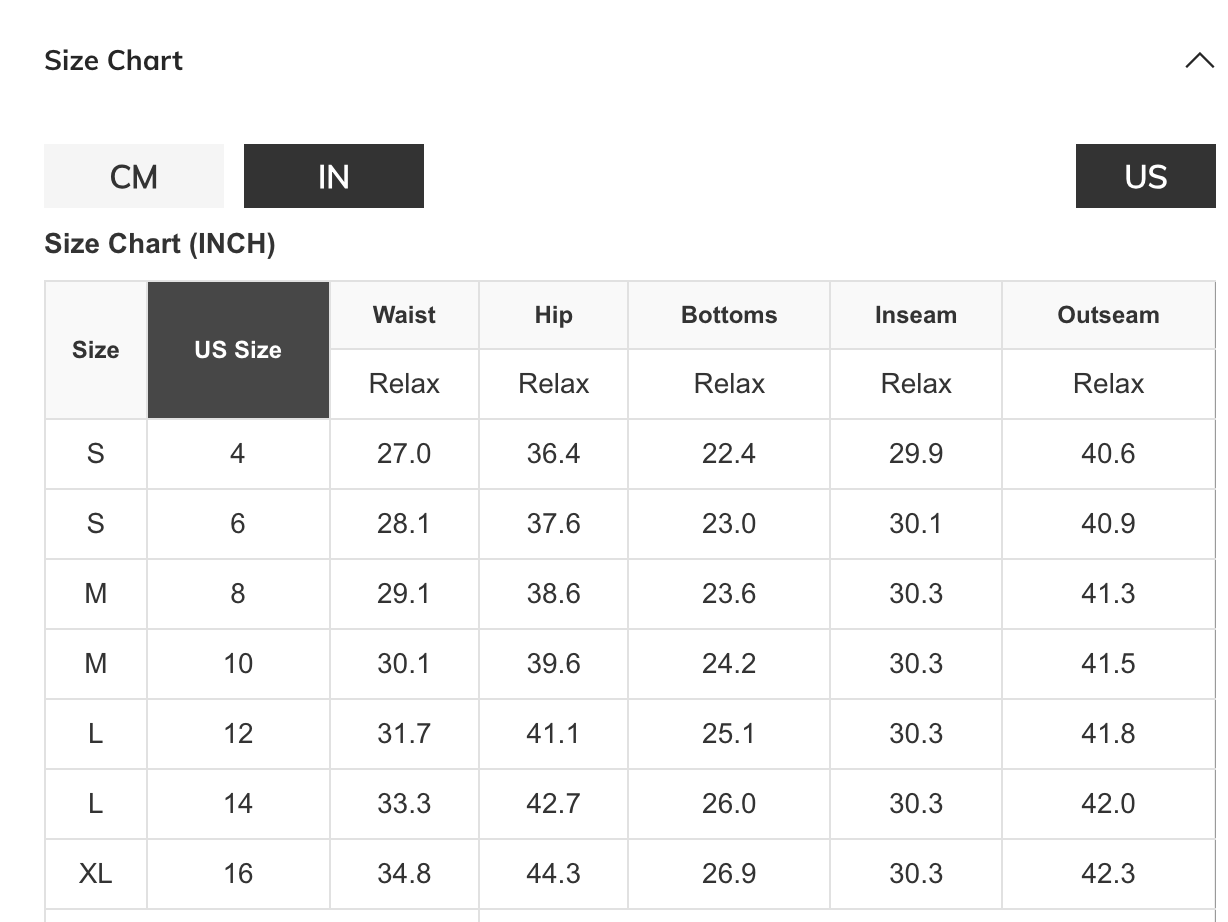This screenshot has height=922, width=1228.
Task: Click waist value 31.7
Action: coord(404,734)
